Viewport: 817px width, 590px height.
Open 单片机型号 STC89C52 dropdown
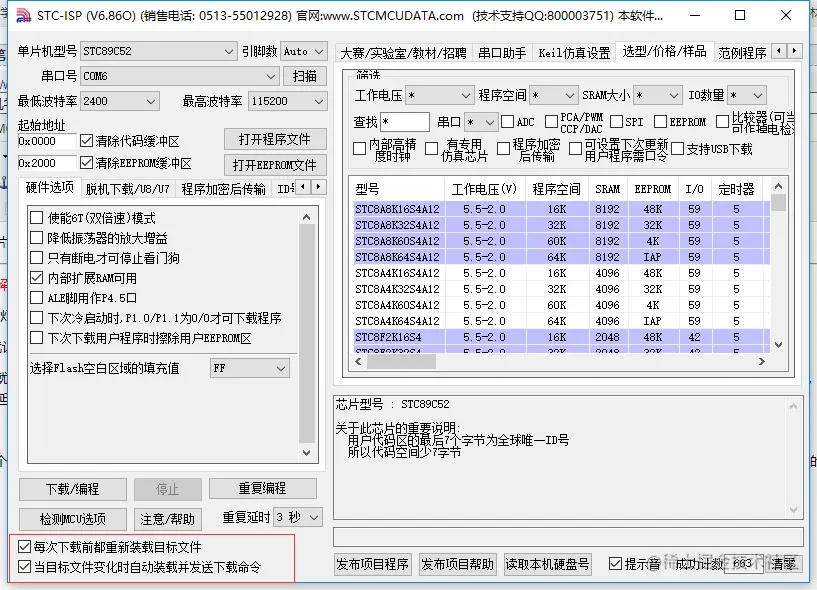[158, 51]
